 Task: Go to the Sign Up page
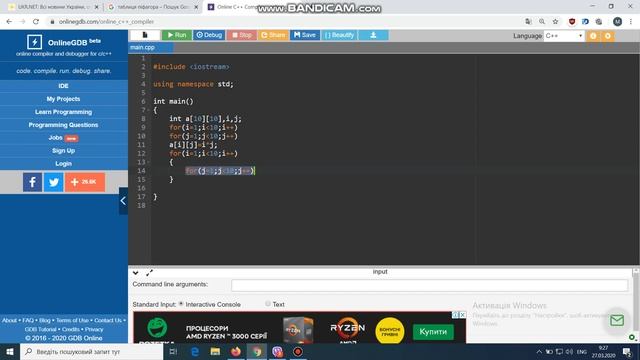(x=63, y=151)
